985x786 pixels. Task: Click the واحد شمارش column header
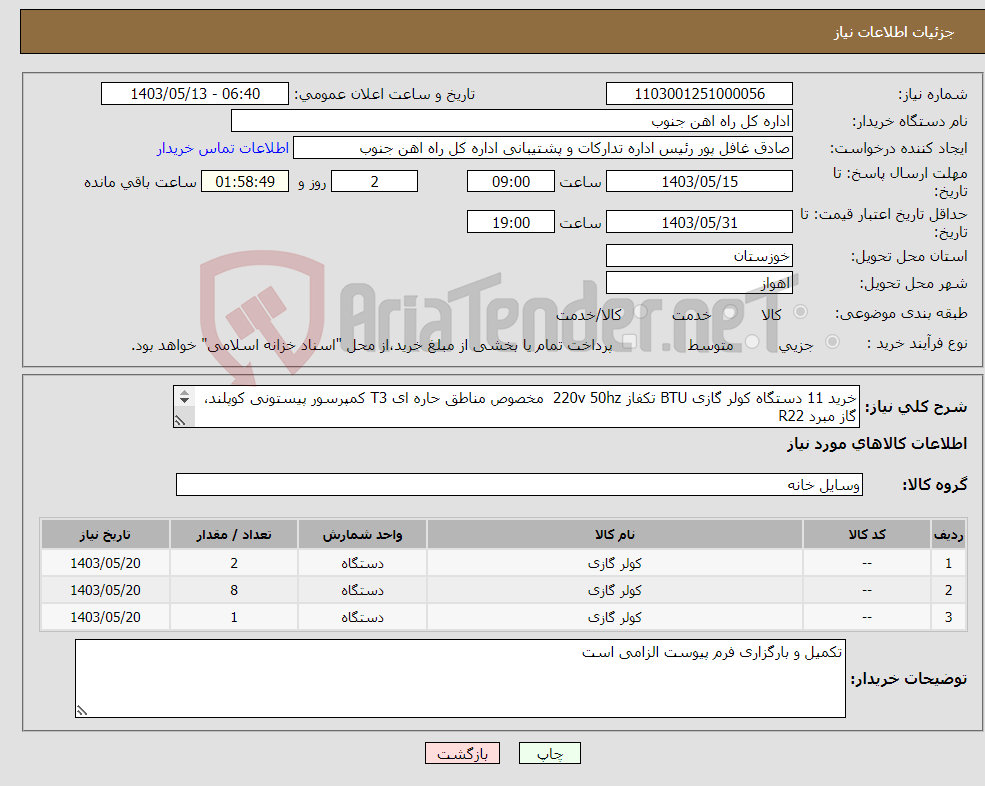coord(362,534)
